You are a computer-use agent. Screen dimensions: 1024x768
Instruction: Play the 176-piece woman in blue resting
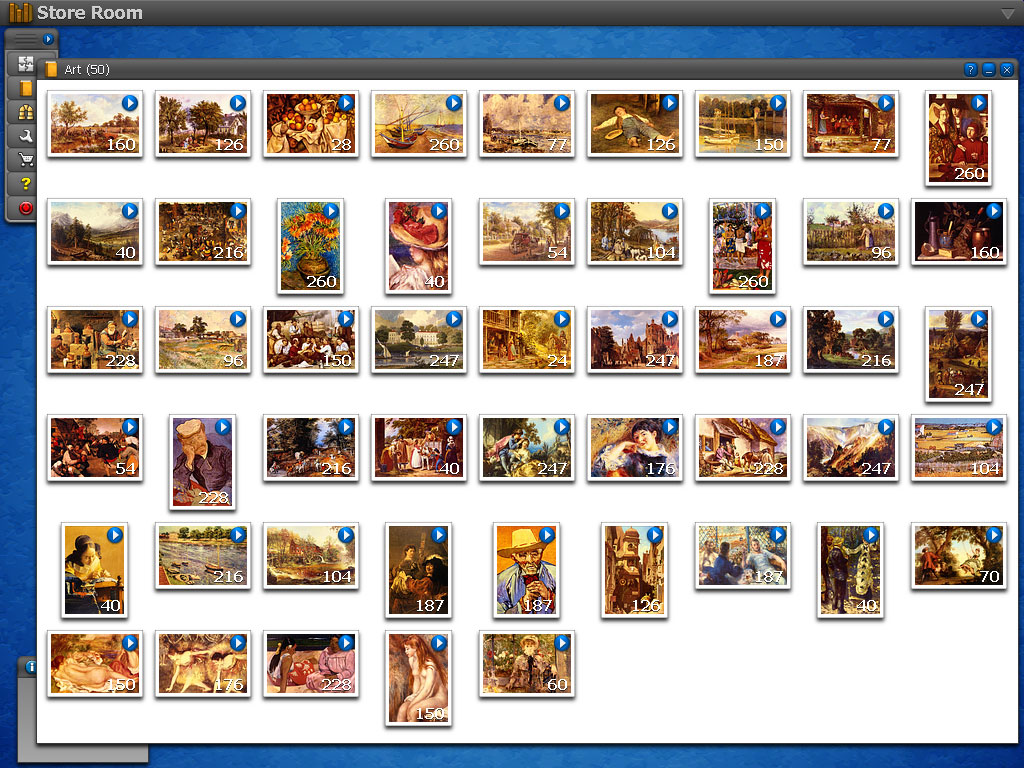coord(669,427)
